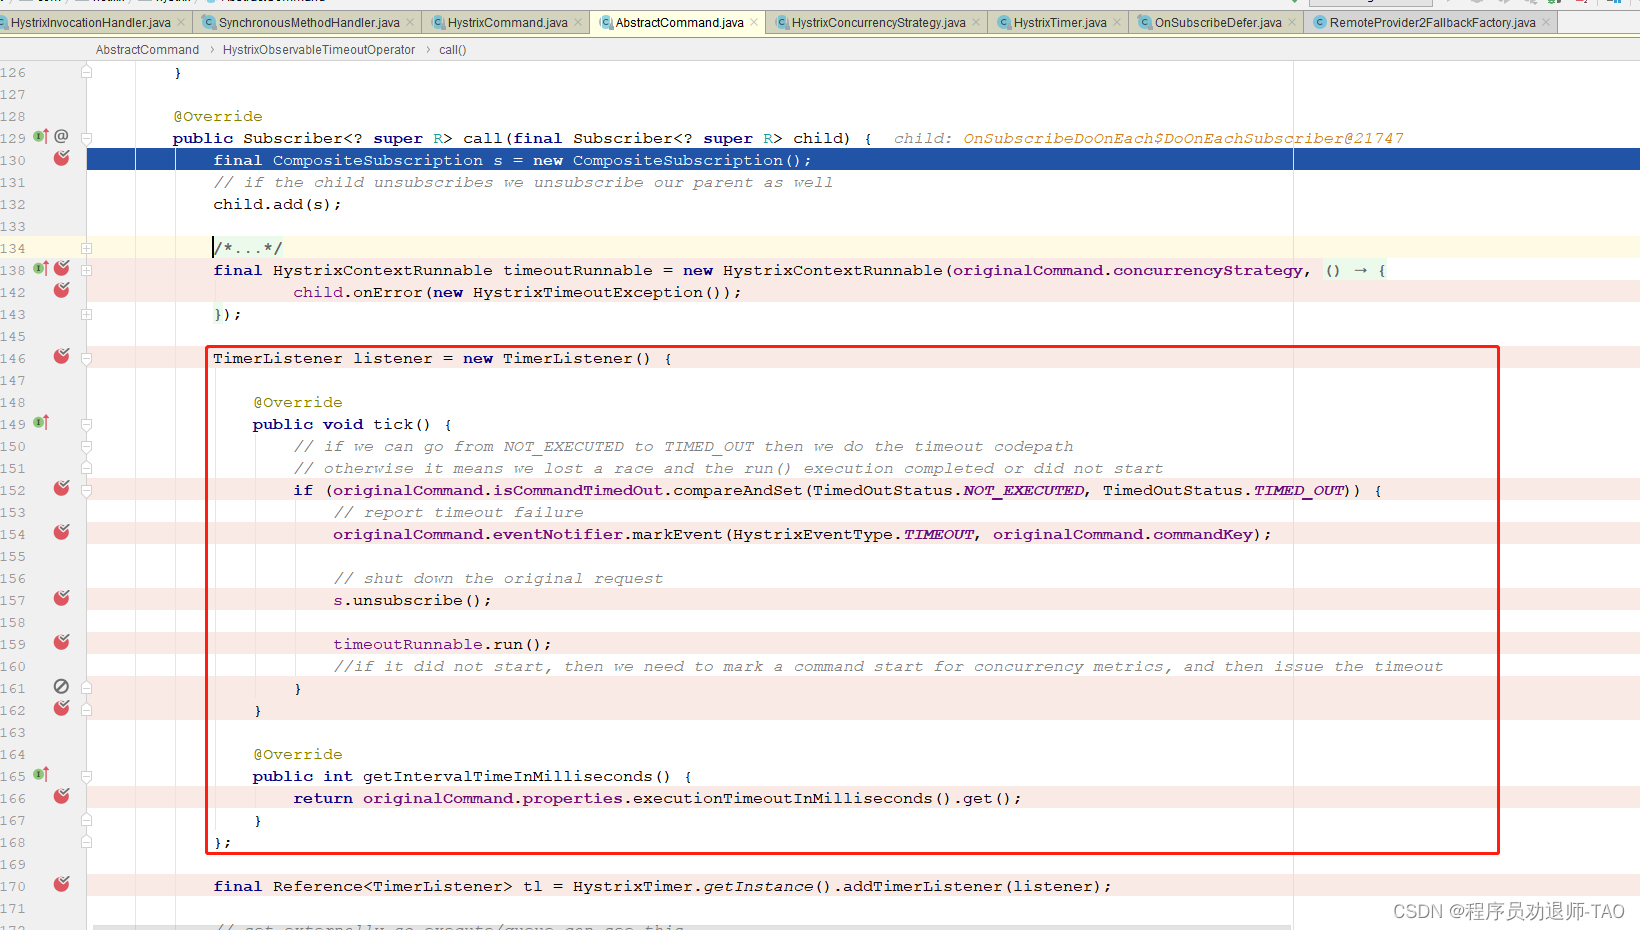The image size is (1640, 930).
Task: Switch to HystrixCommand.java tab
Action: coord(507,22)
